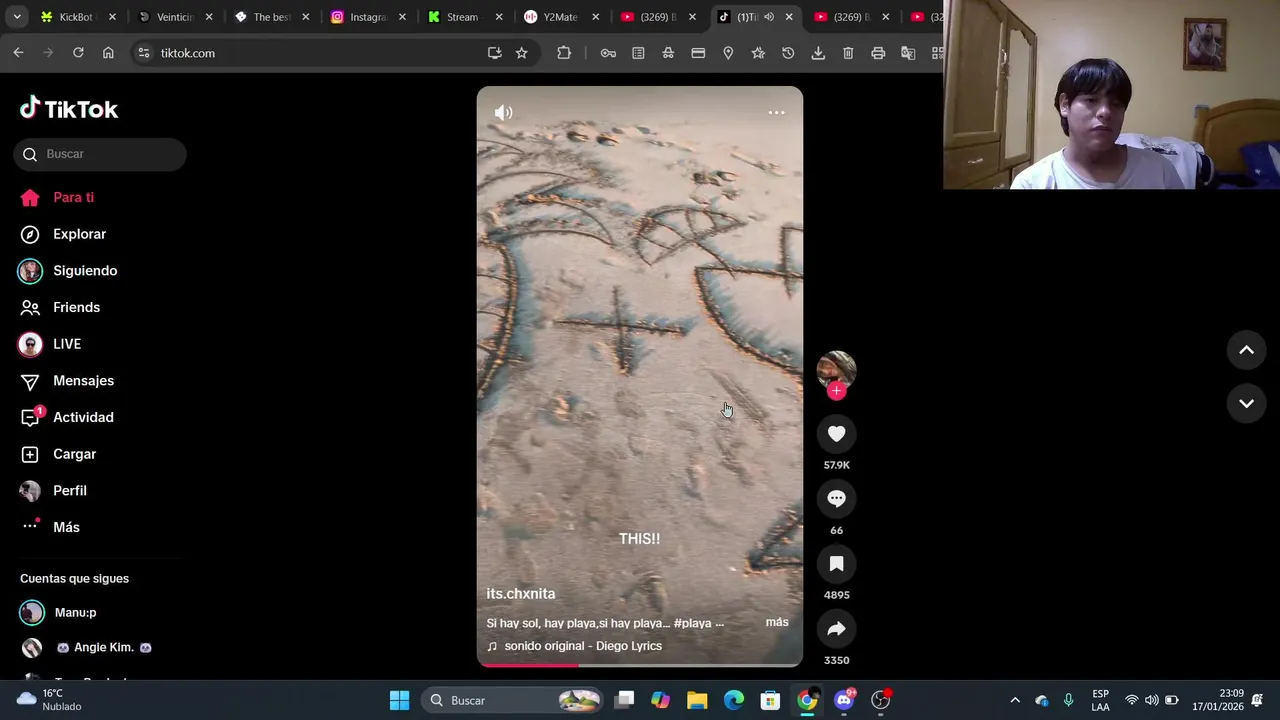This screenshot has width=1280, height=720.
Task: Mute the TikTok video sound
Action: click(503, 113)
